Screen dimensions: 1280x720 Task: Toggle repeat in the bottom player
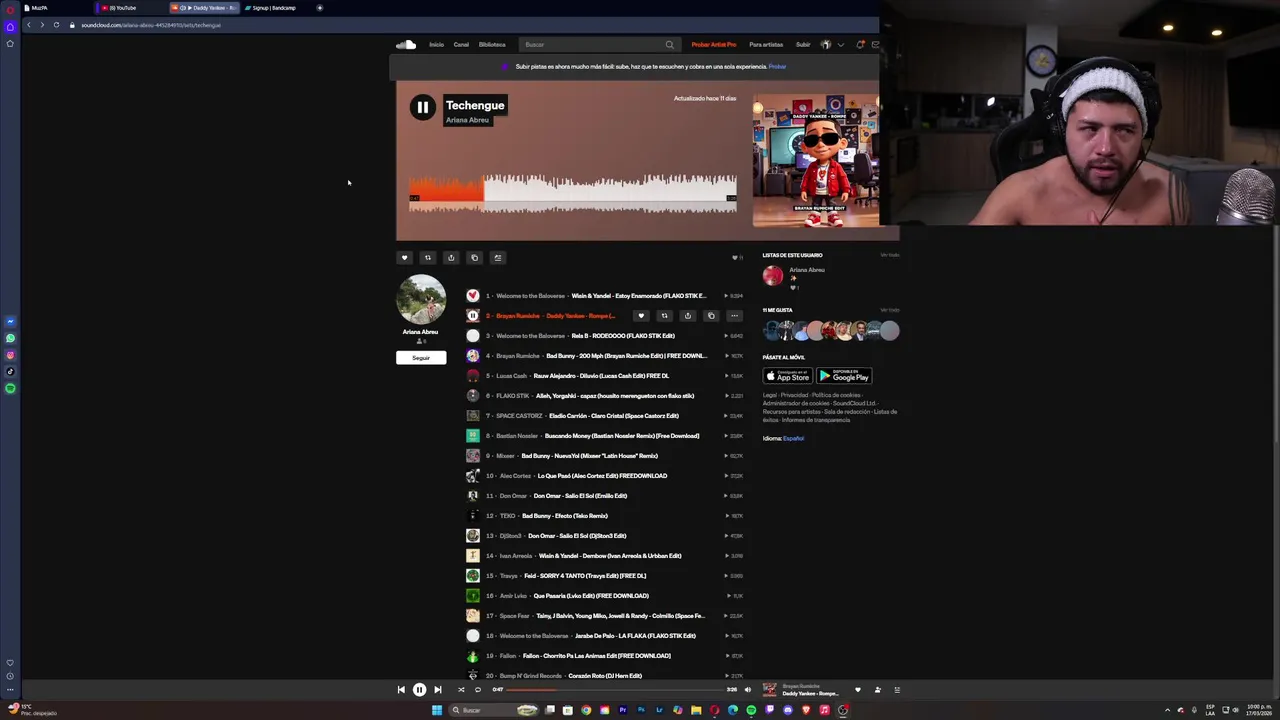(x=478, y=690)
